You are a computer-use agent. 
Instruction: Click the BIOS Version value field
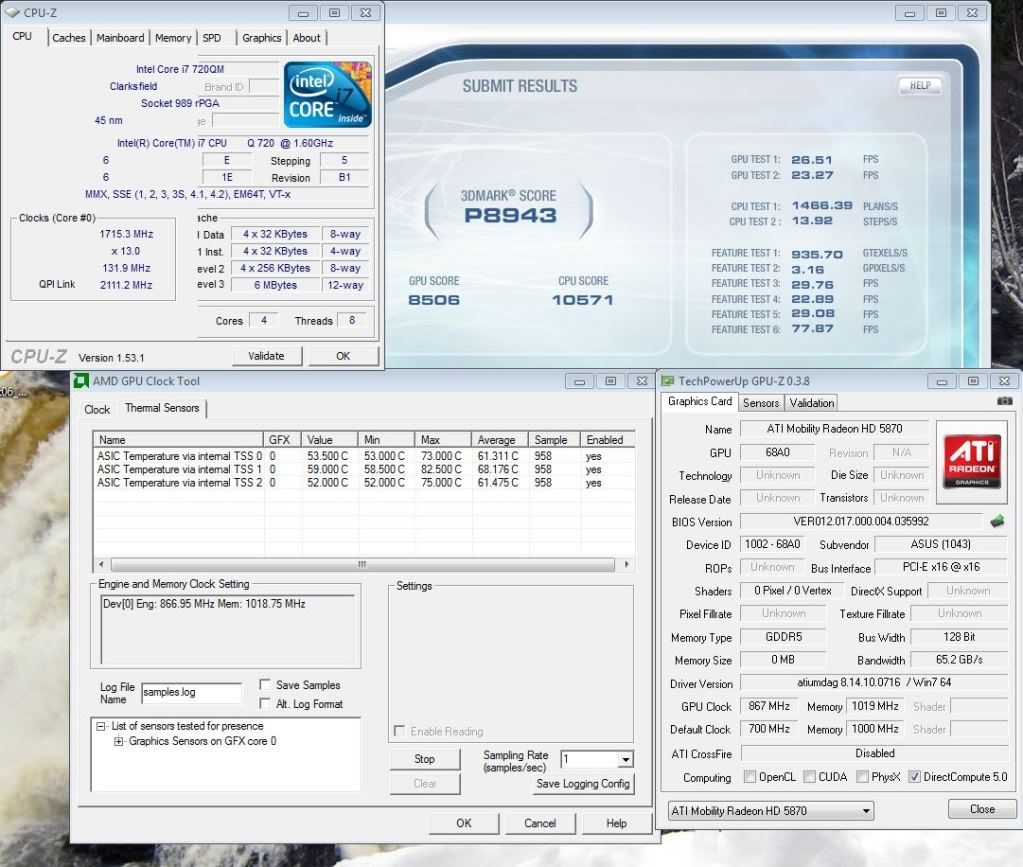(x=861, y=521)
